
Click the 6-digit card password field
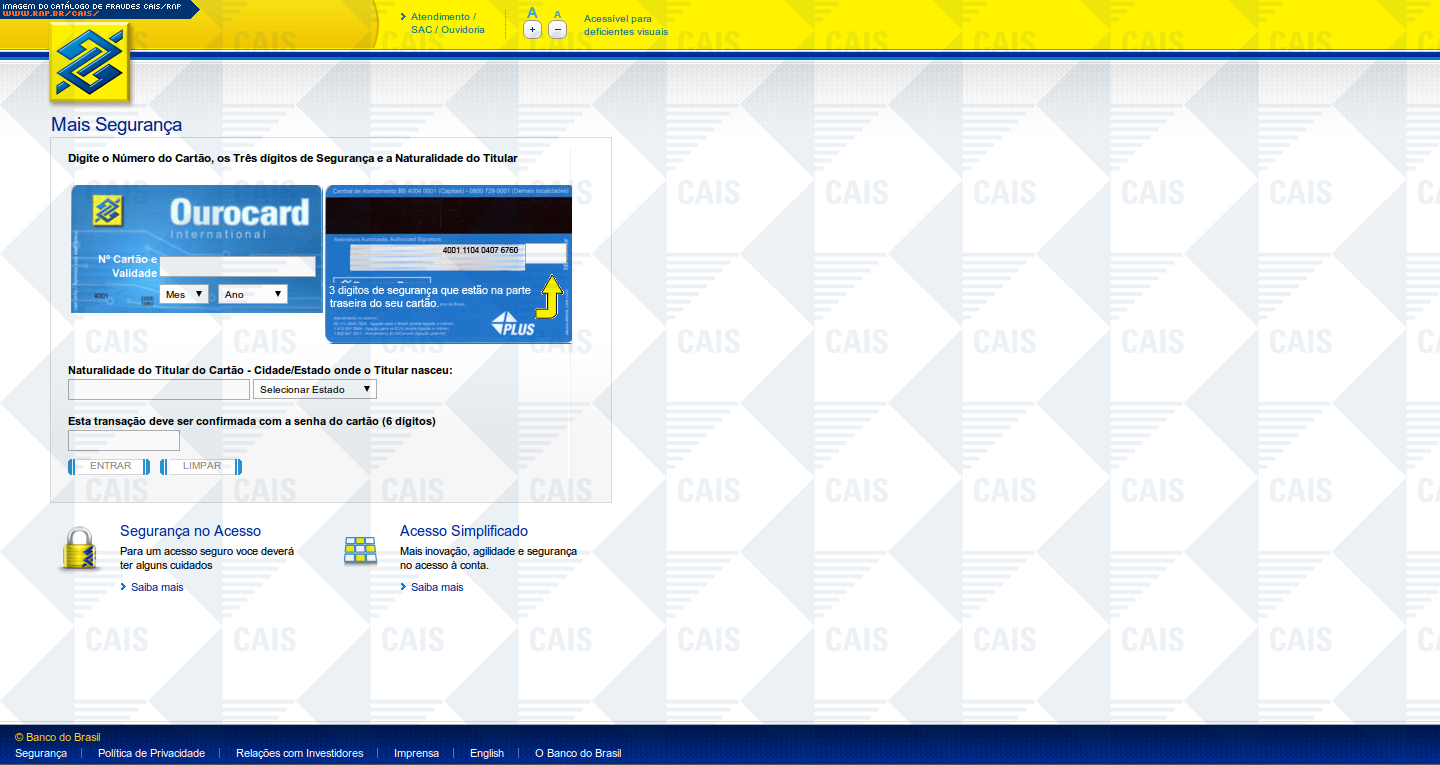[124, 440]
